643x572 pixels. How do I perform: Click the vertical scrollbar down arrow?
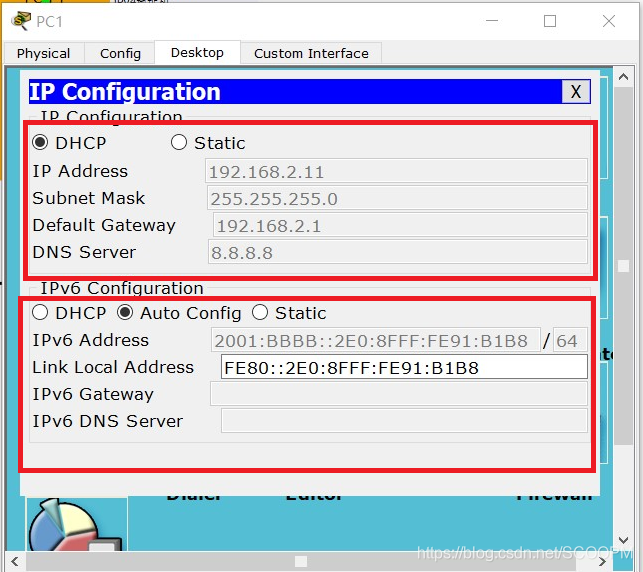coord(623,540)
